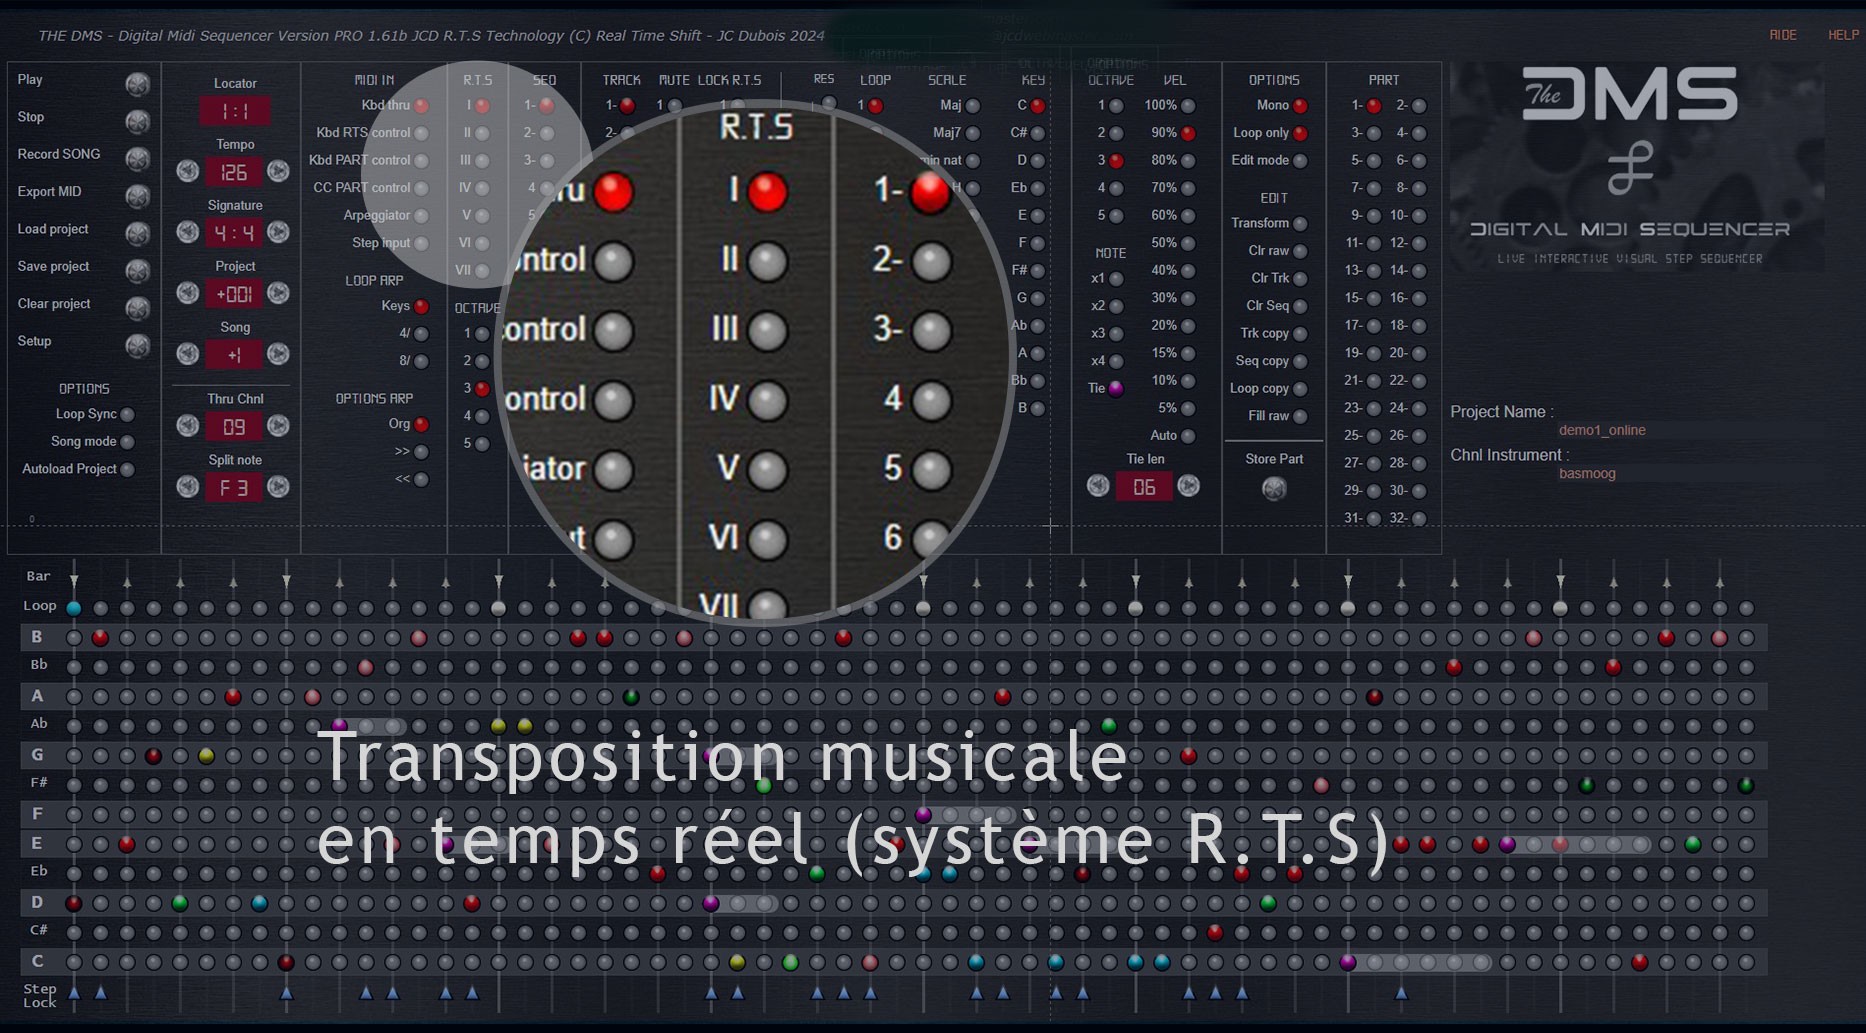
Task: Select the 80% velocity radio button
Action: [1188, 161]
